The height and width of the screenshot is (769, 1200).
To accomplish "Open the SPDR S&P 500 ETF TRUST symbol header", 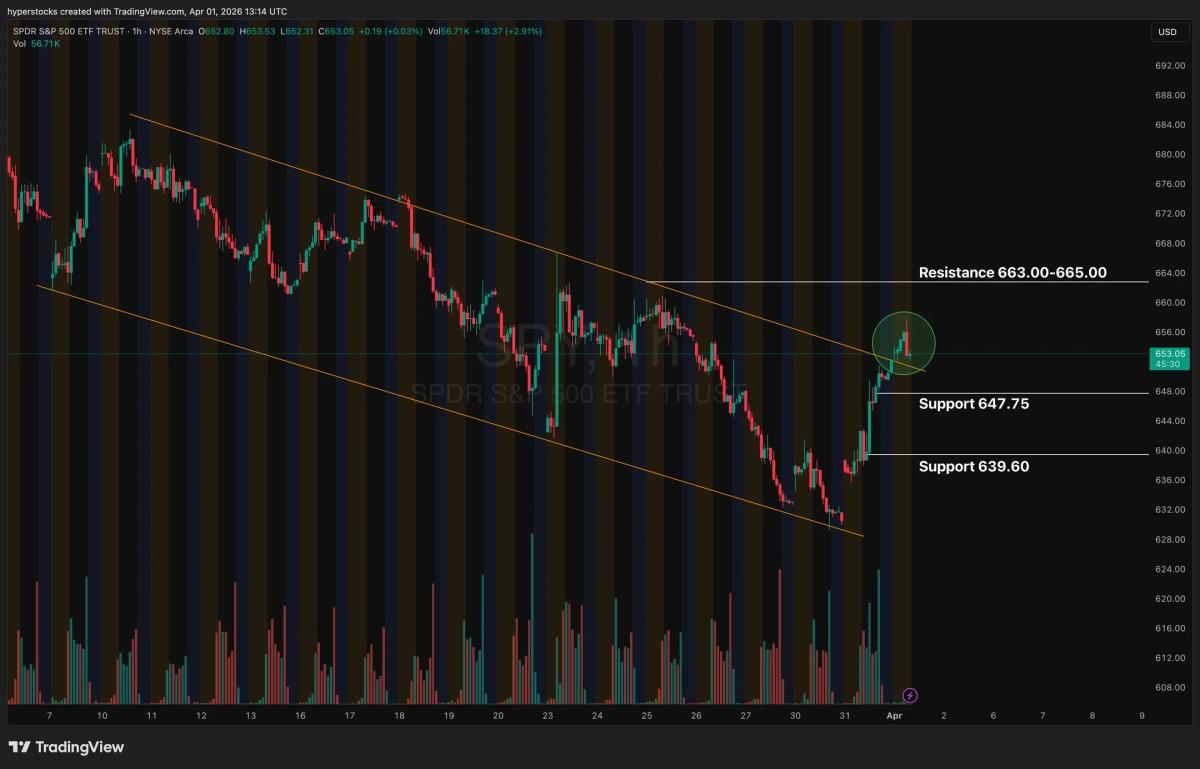I will click(x=70, y=31).
